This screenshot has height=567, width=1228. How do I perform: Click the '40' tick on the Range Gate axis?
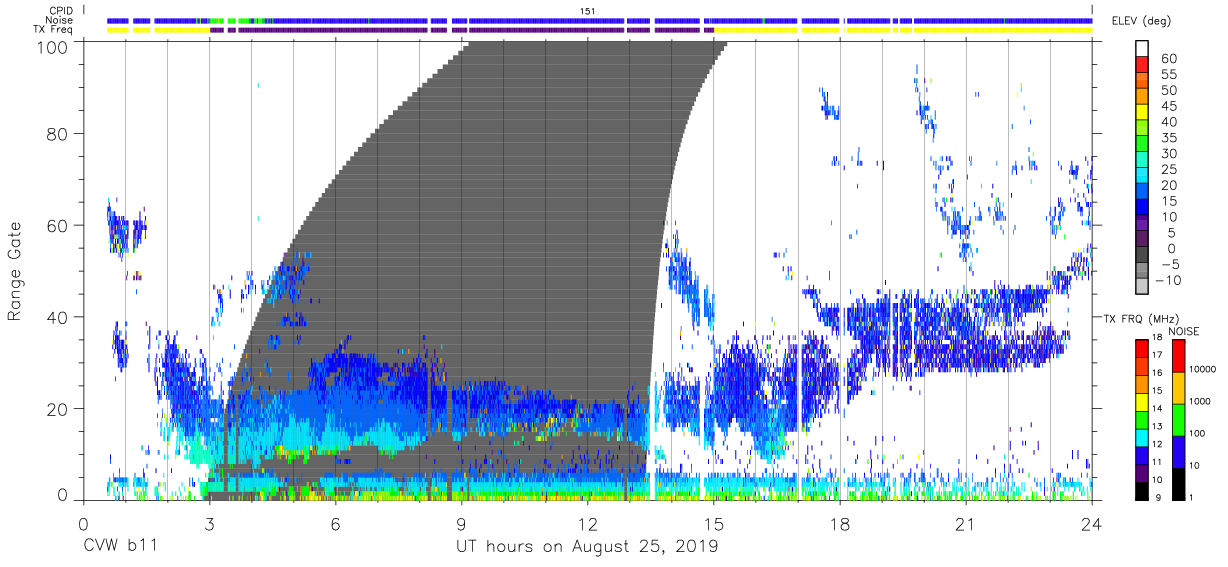58,316
